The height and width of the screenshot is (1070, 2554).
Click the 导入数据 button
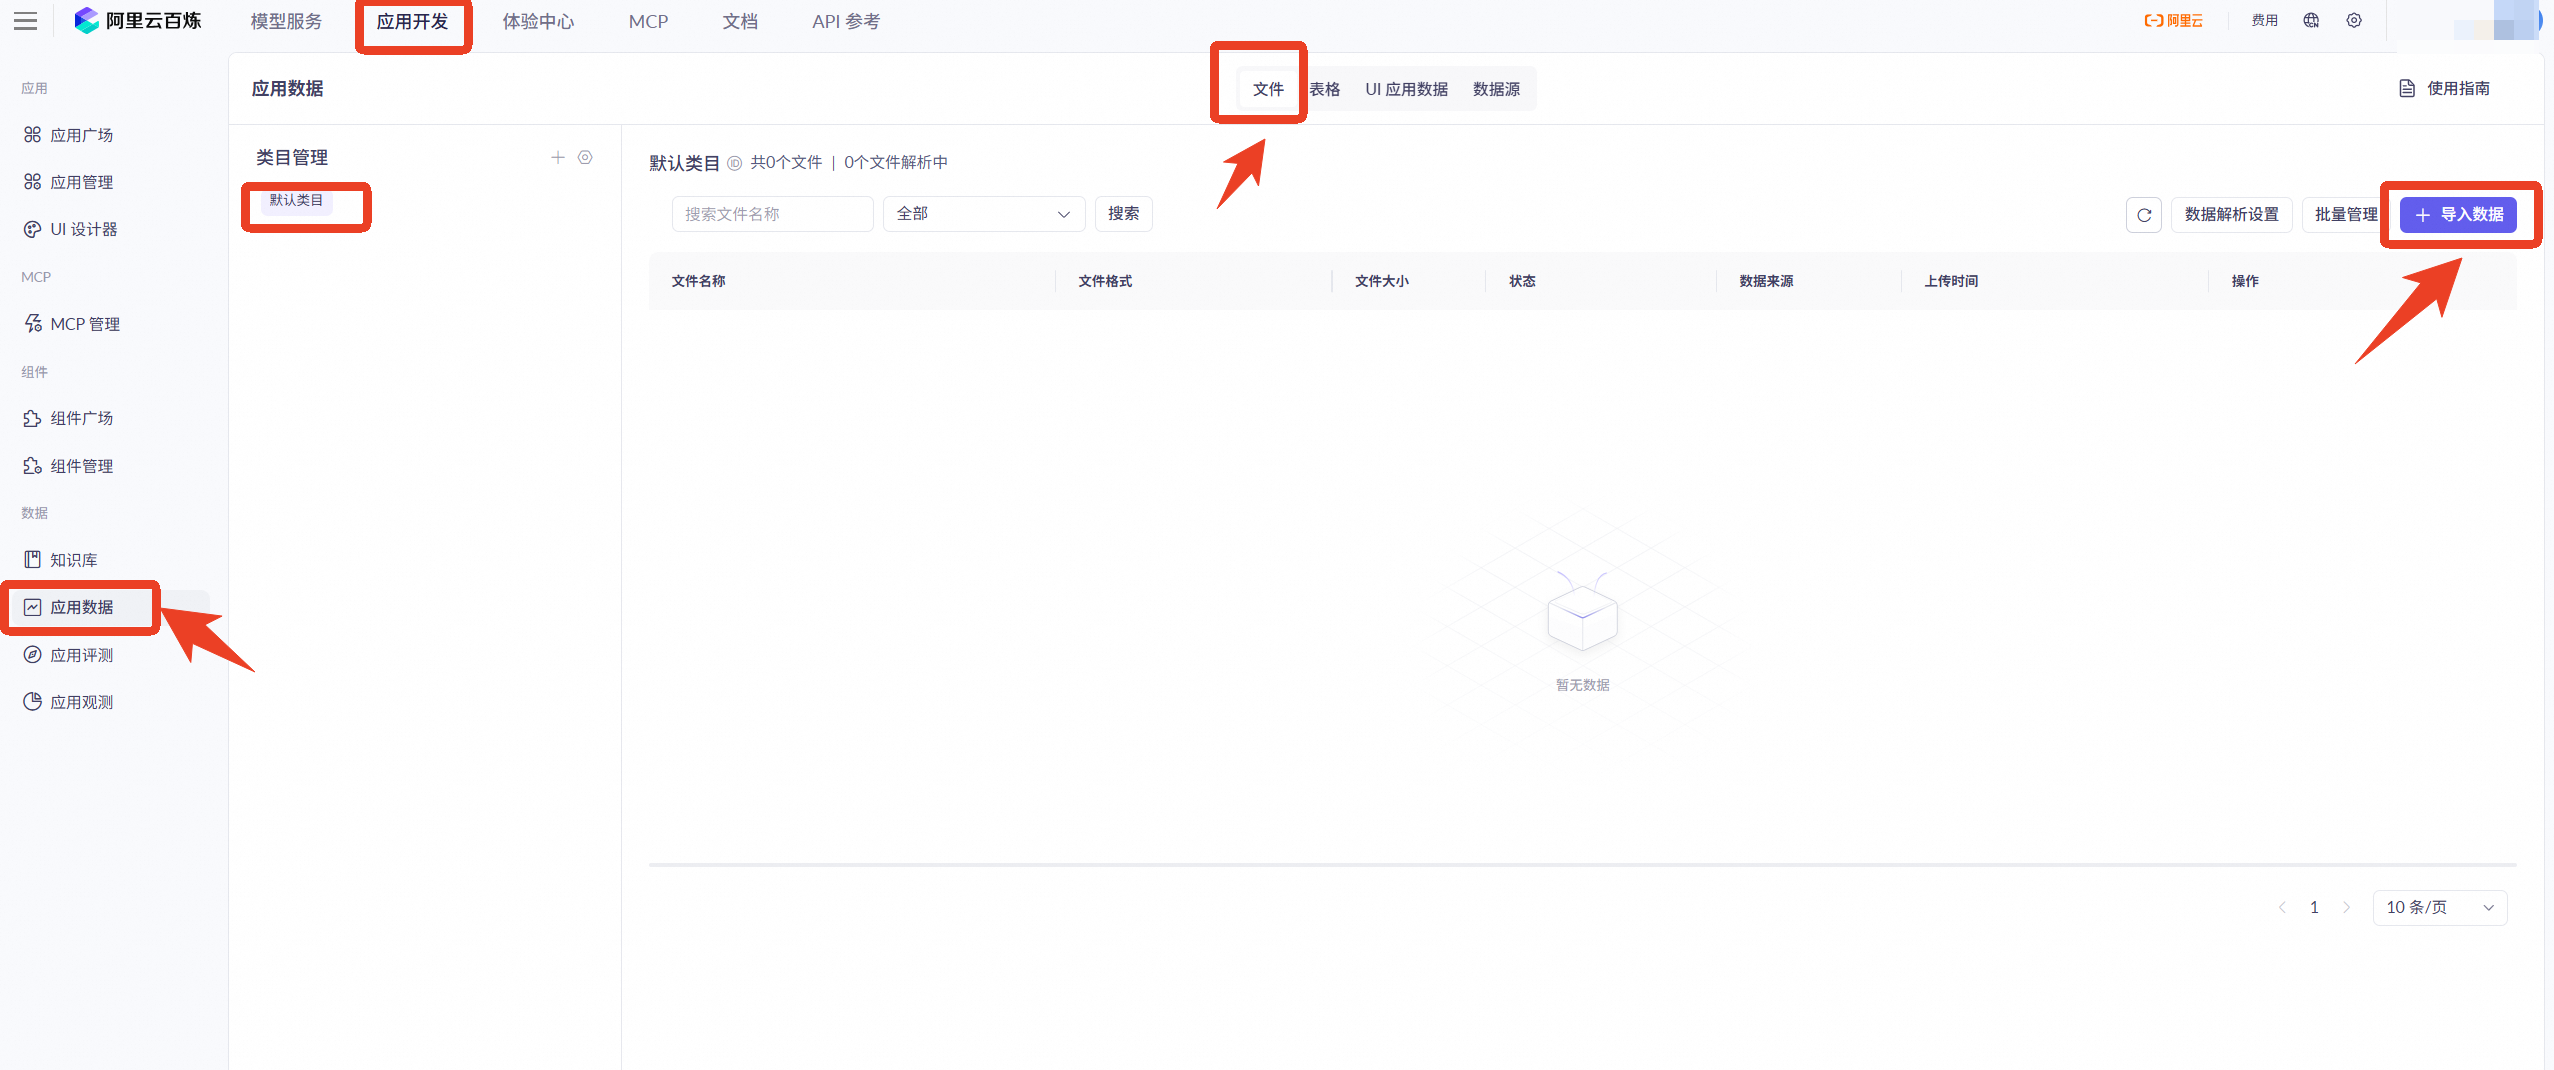point(2459,215)
